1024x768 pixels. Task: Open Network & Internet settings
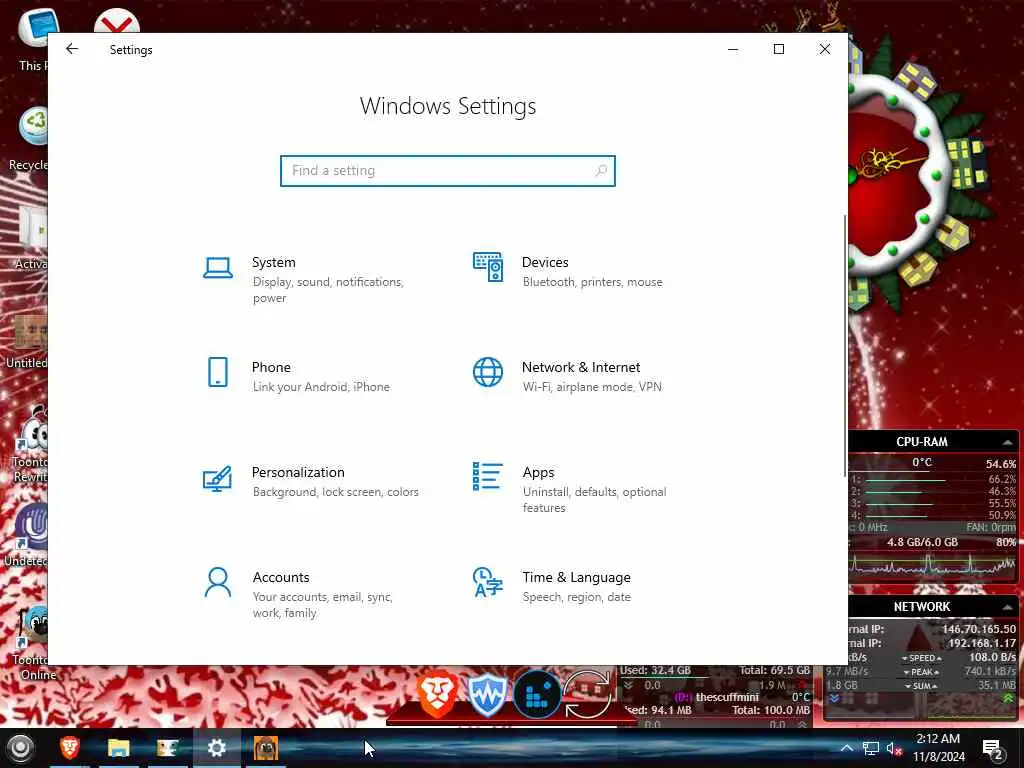[583, 376]
